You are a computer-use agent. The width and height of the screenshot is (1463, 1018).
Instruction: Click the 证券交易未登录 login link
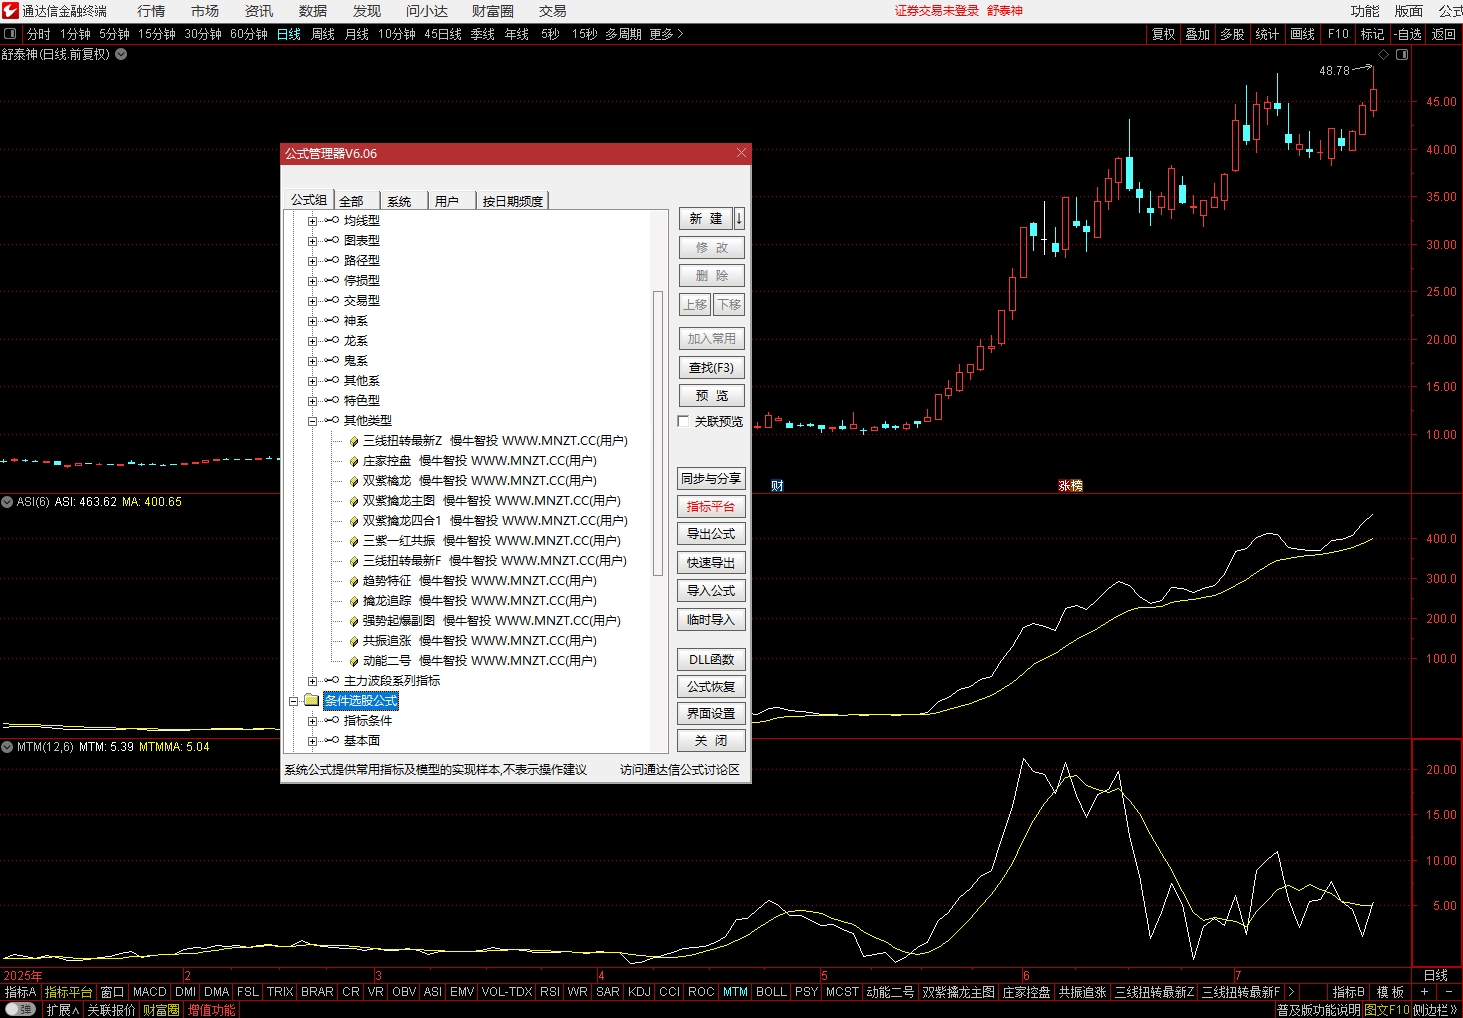pos(937,11)
